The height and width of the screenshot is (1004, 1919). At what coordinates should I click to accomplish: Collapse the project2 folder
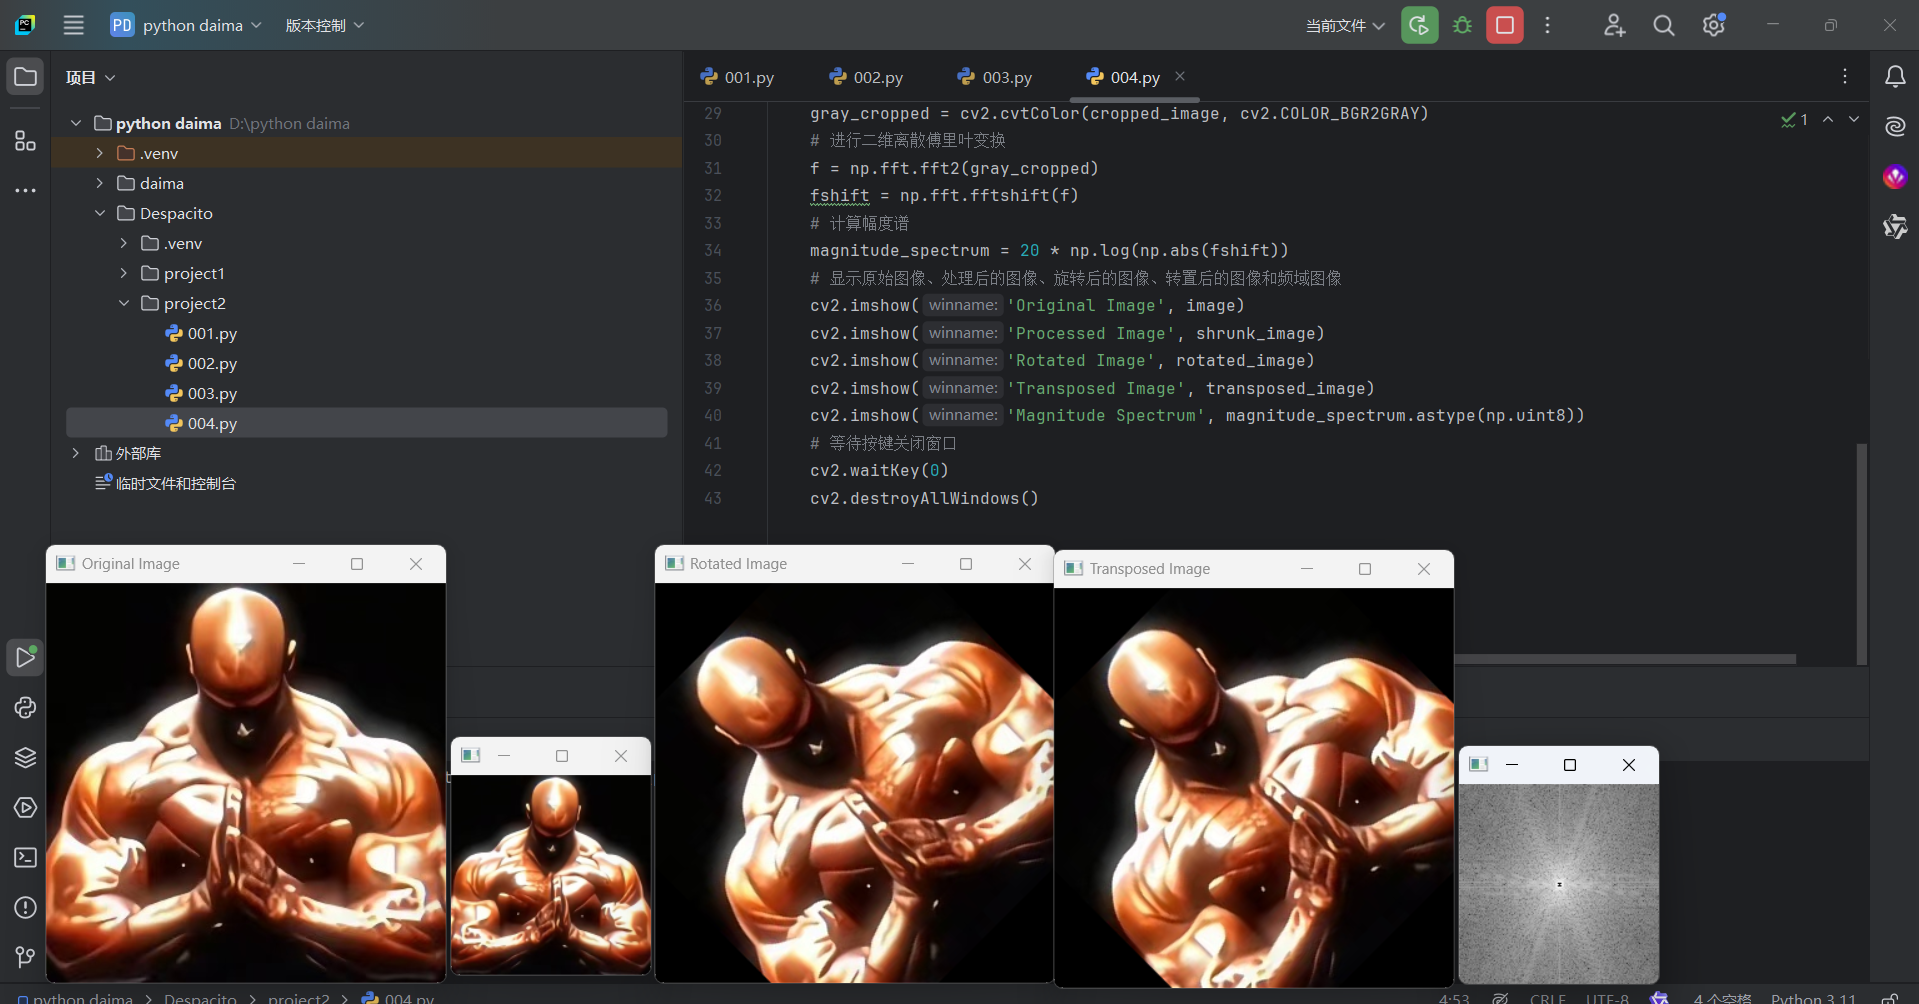point(124,303)
